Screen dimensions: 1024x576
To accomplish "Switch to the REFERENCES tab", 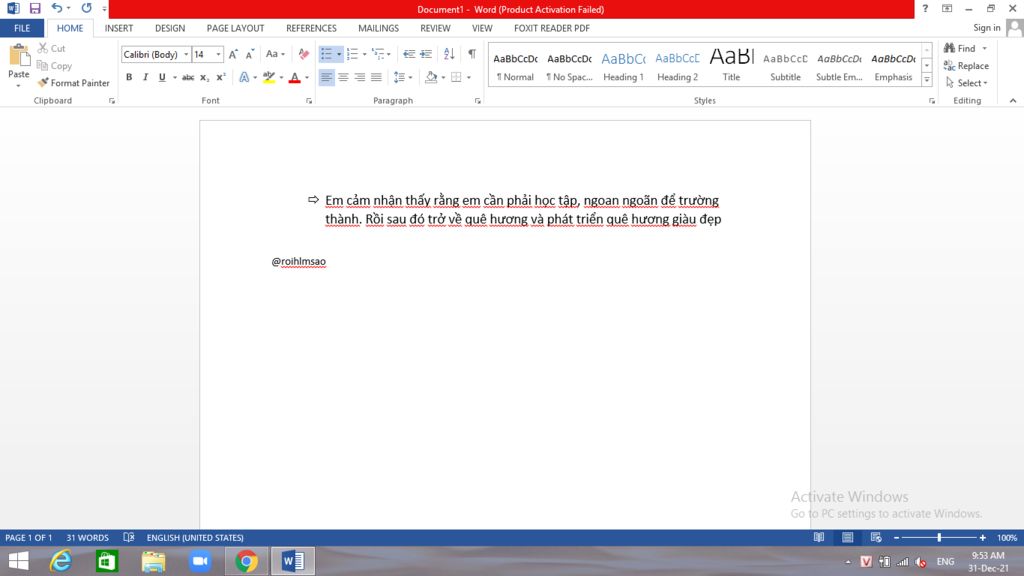I will (x=311, y=28).
